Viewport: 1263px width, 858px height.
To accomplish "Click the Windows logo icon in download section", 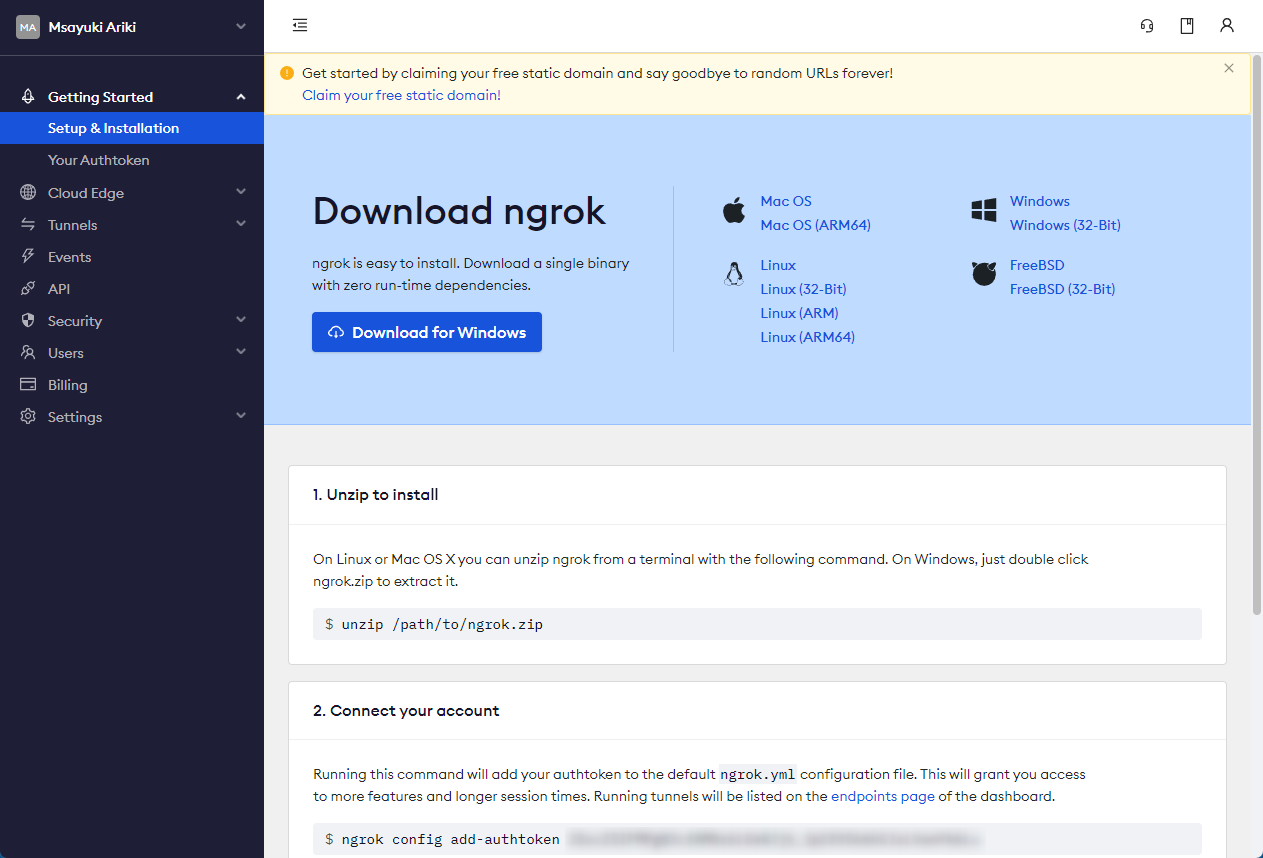I will [983, 210].
